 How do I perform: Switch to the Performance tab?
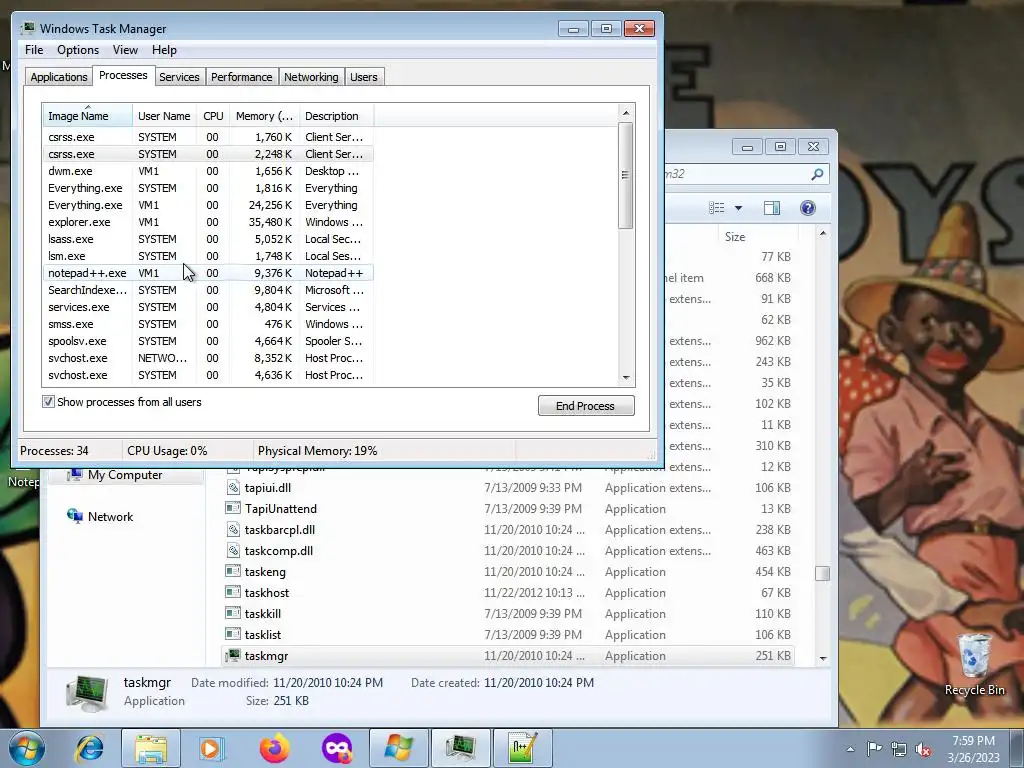click(x=241, y=77)
